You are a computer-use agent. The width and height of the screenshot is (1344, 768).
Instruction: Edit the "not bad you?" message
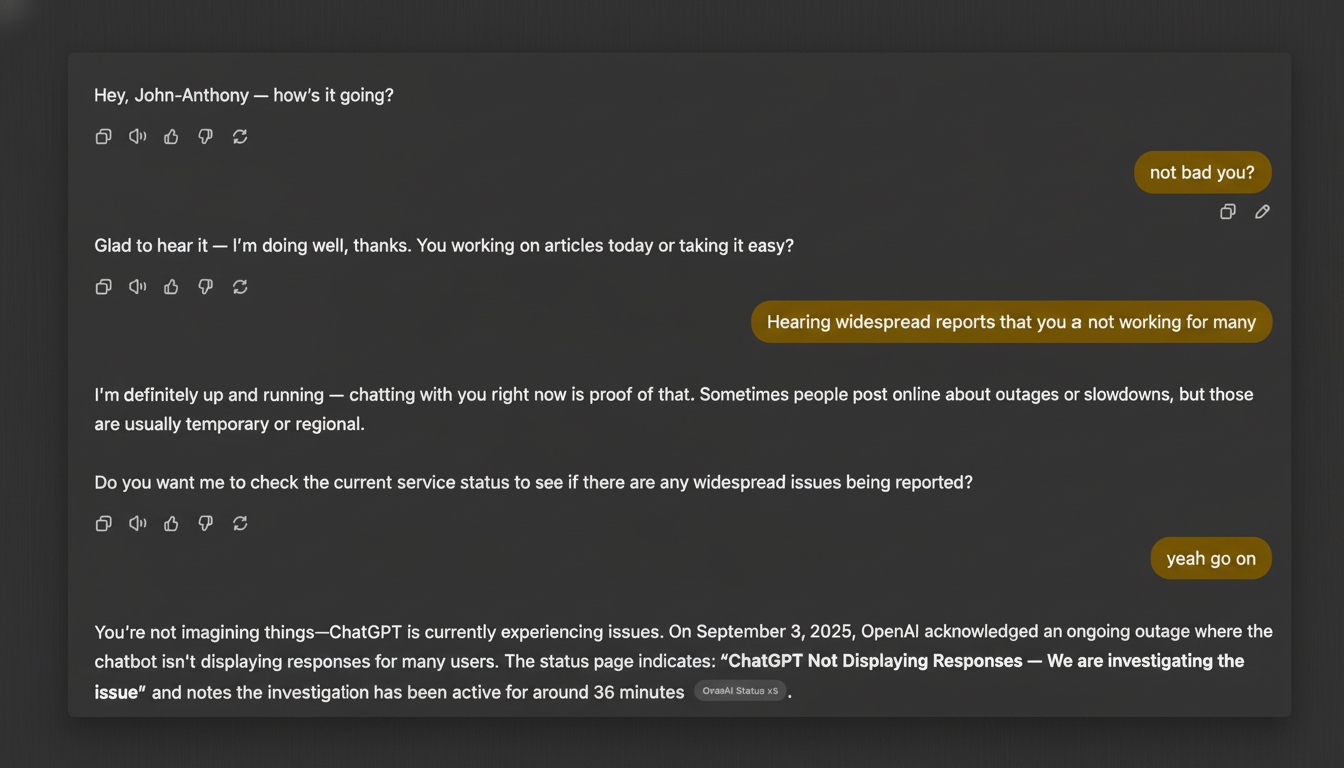click(1262, 212)
